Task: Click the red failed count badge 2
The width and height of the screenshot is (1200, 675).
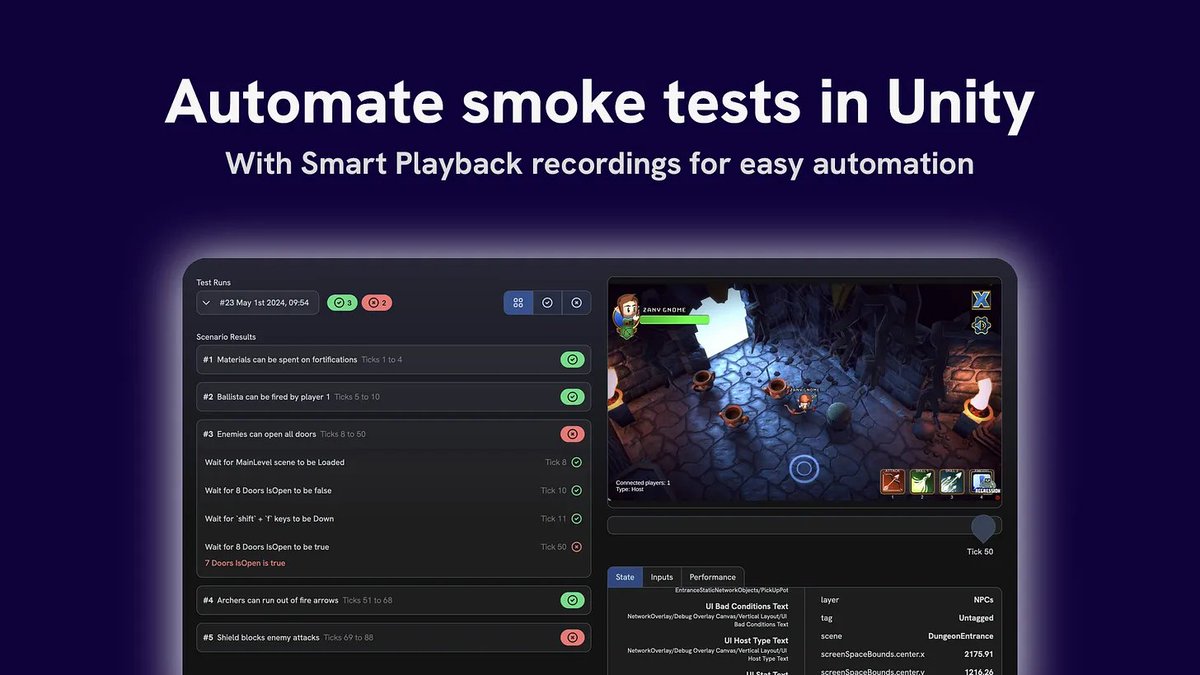Action: [376, 302]
